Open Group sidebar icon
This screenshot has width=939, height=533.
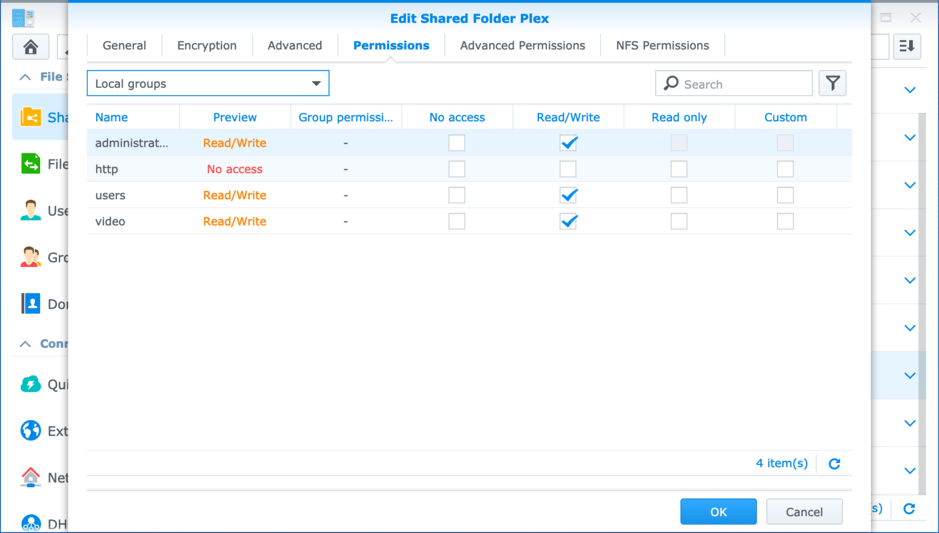coord(31,257)
